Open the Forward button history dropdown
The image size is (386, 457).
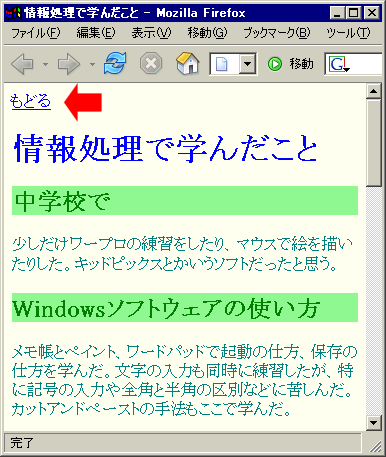click(x=92, y=64)
